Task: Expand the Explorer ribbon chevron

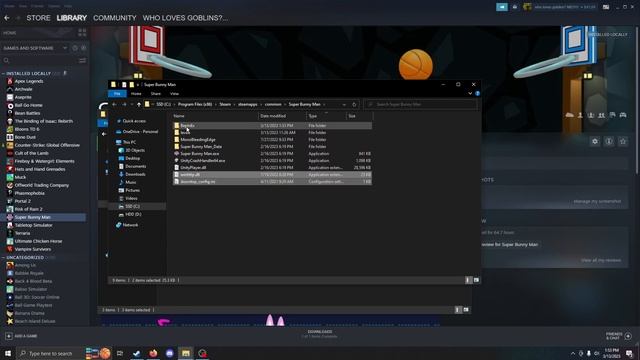Action: pos(470,93)
